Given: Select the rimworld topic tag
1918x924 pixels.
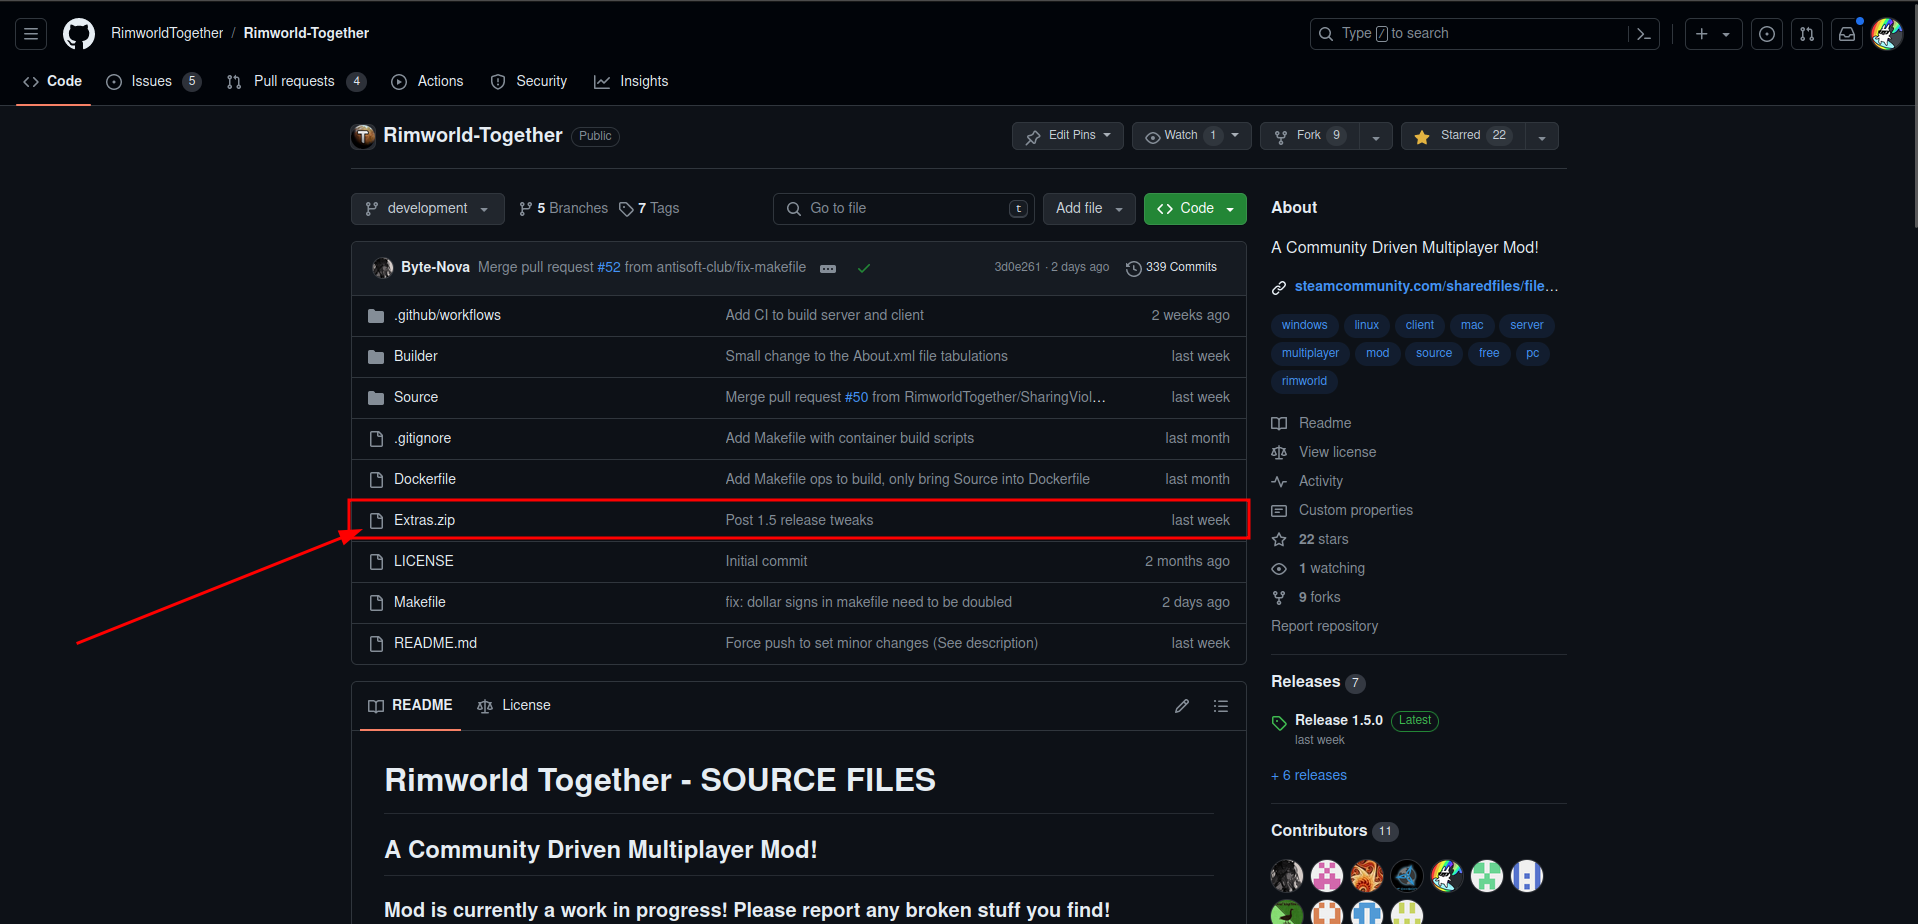Looking at the screenshot, I should point(1304,381).
